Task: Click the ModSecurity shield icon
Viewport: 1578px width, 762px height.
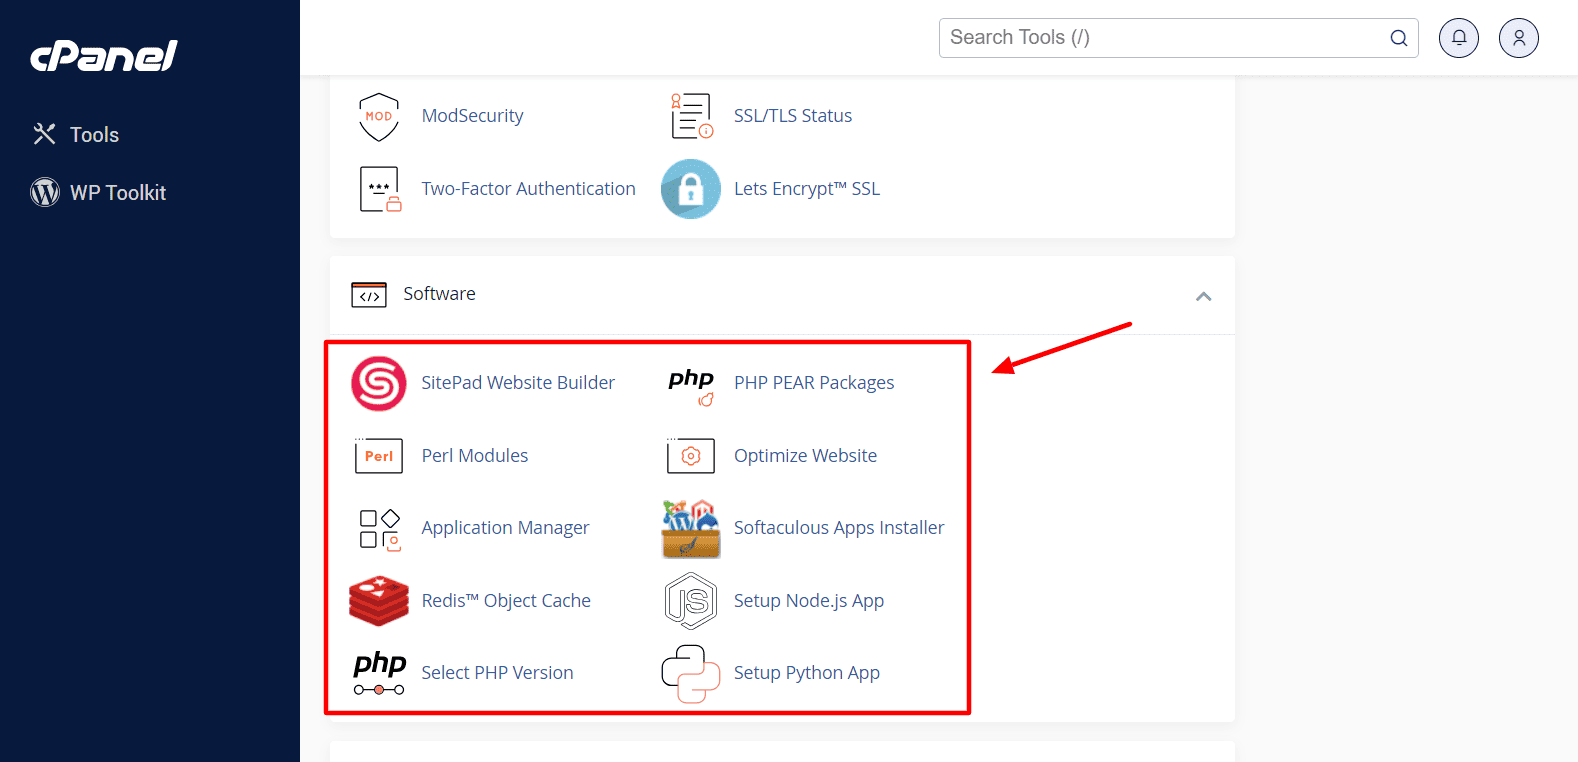Action: point(379,117)
